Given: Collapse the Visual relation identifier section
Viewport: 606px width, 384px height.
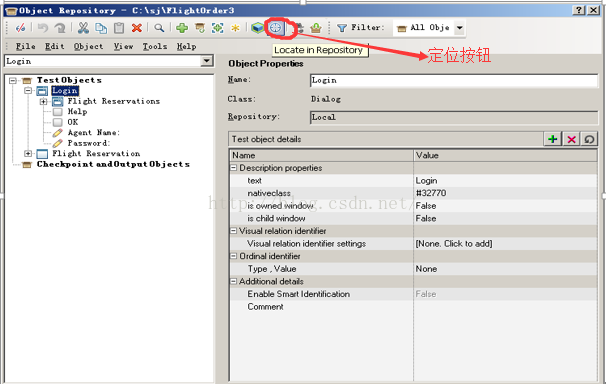Looking at the screenshot, I should click(233, 231).
